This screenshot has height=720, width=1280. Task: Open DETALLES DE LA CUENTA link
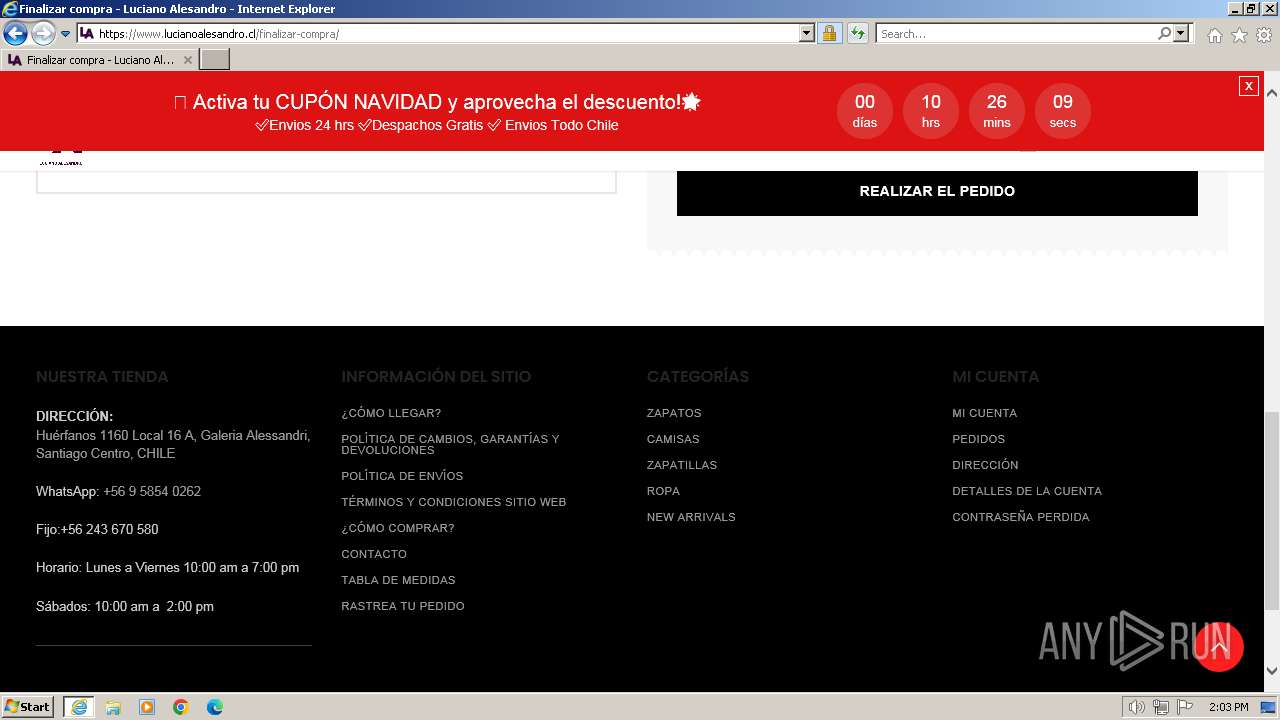click(1027, 491)
